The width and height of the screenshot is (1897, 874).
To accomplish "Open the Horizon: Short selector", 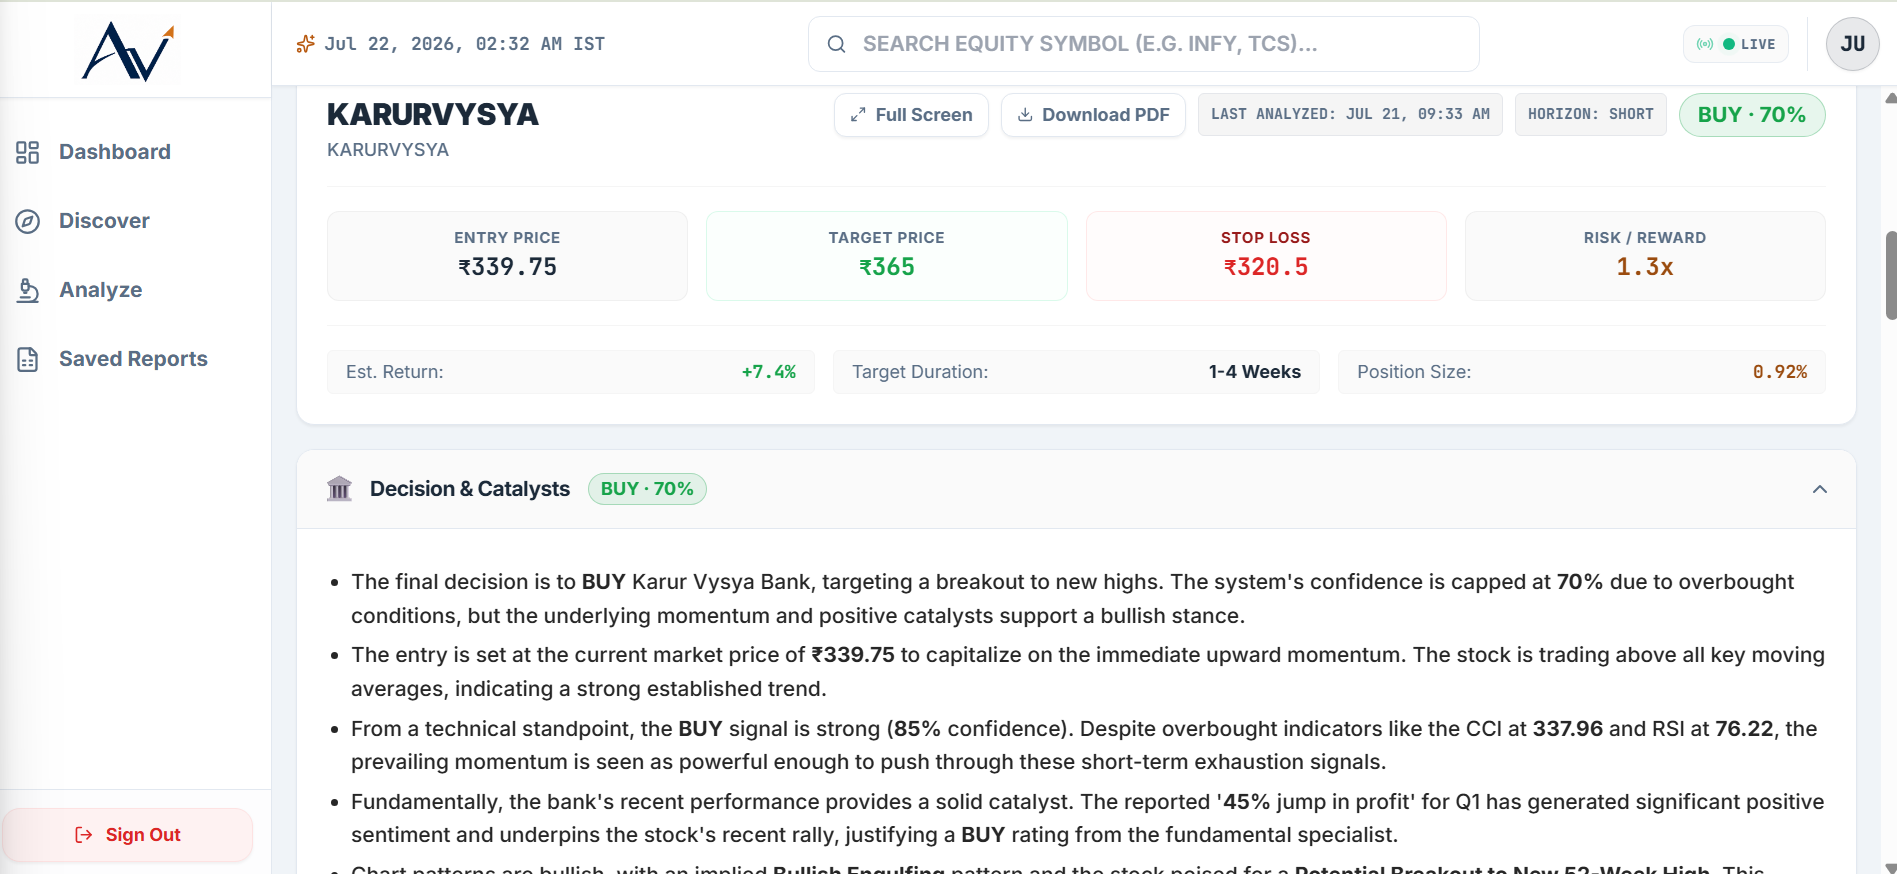I will (1590, 114).
